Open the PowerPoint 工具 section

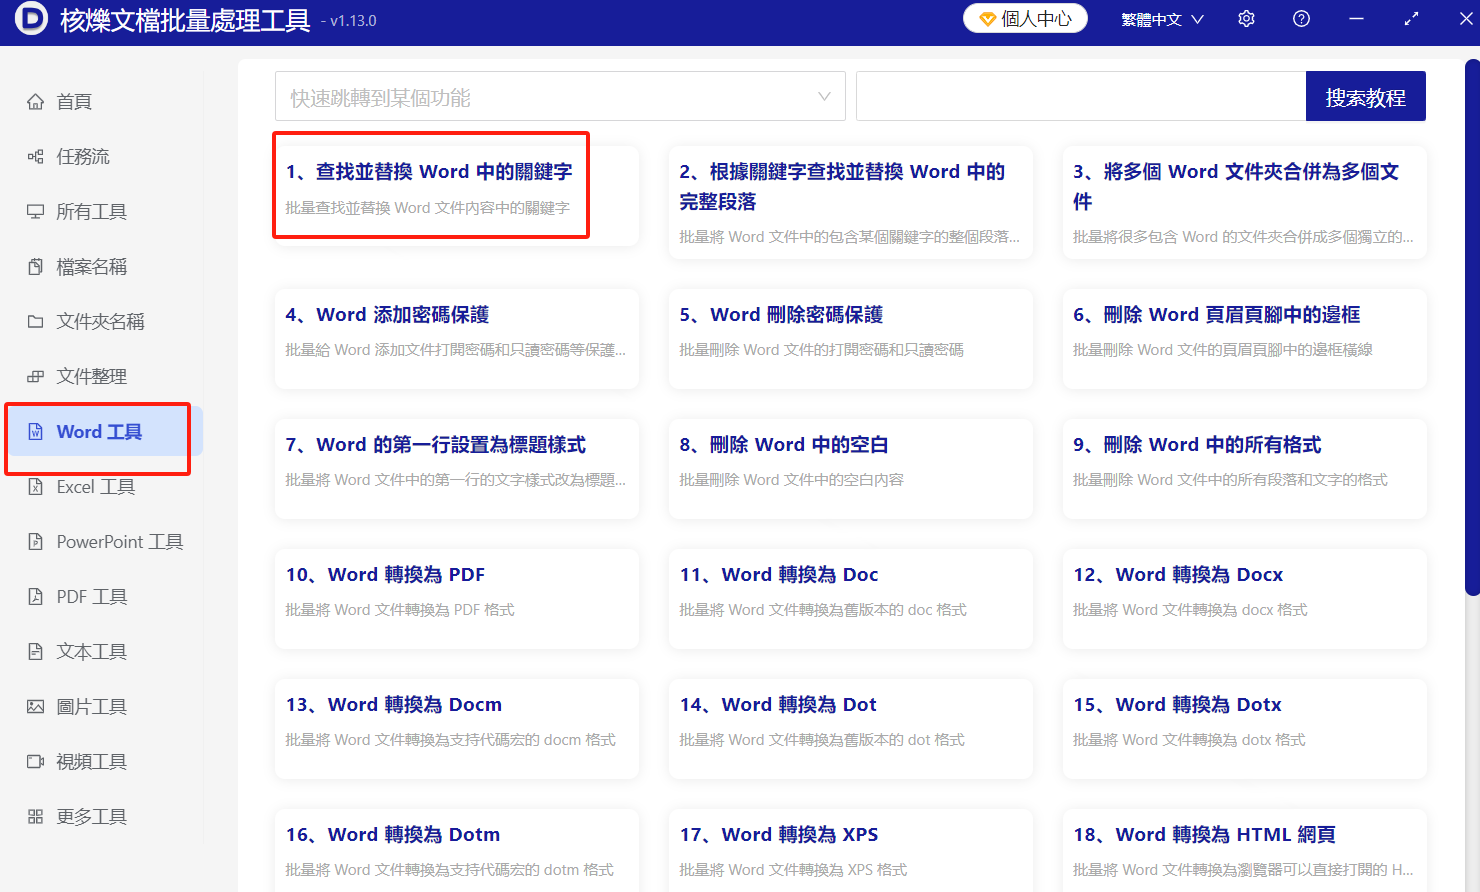pyautogui.click(x=103, y=541)
